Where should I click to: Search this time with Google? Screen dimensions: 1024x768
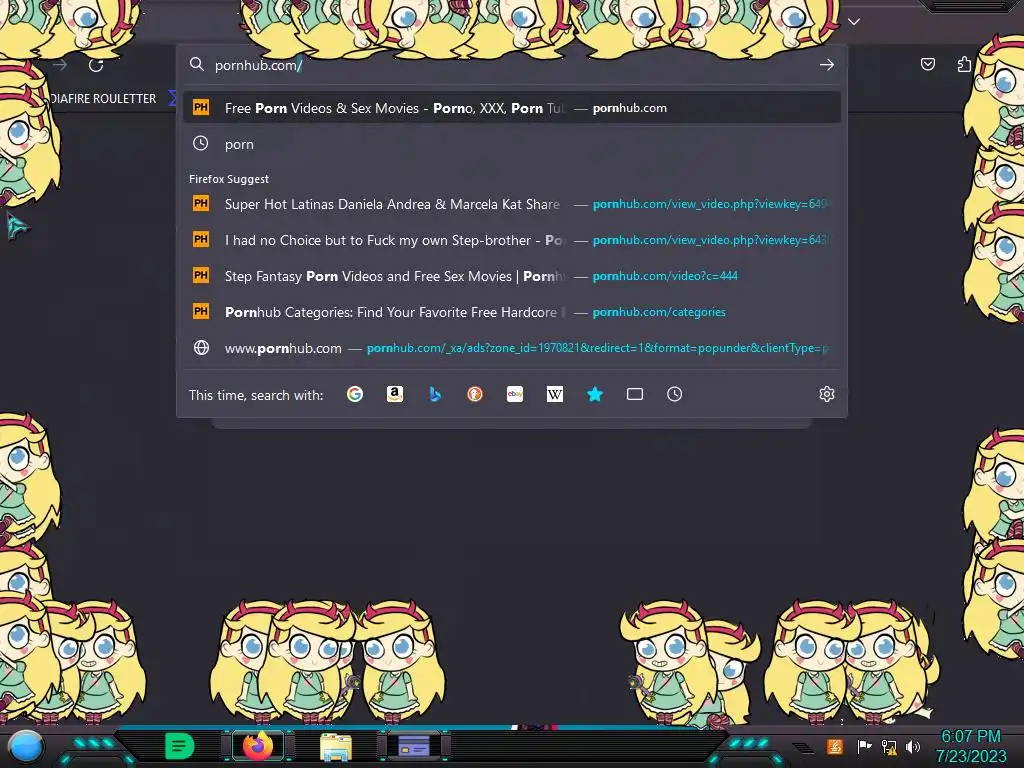pyautogui.click(x=355, y=394)
